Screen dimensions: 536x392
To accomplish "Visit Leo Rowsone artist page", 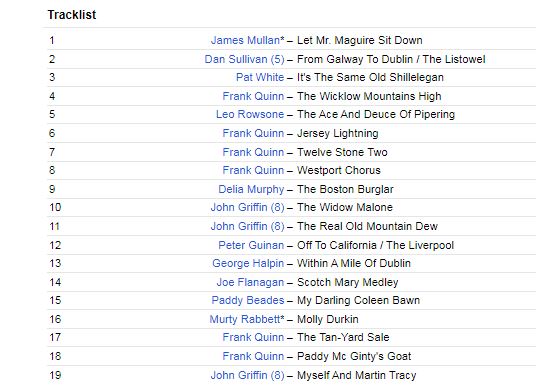I will coord(250,114).
